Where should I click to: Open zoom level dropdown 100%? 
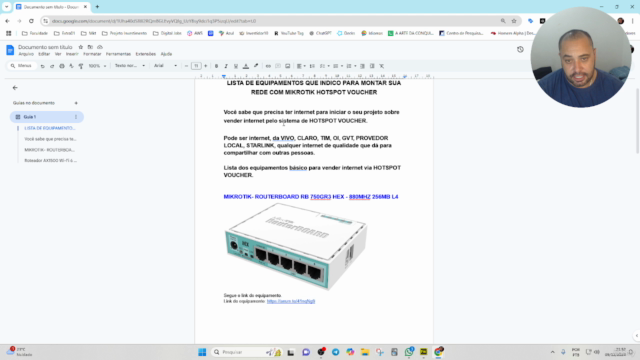[x=98, y=66]
